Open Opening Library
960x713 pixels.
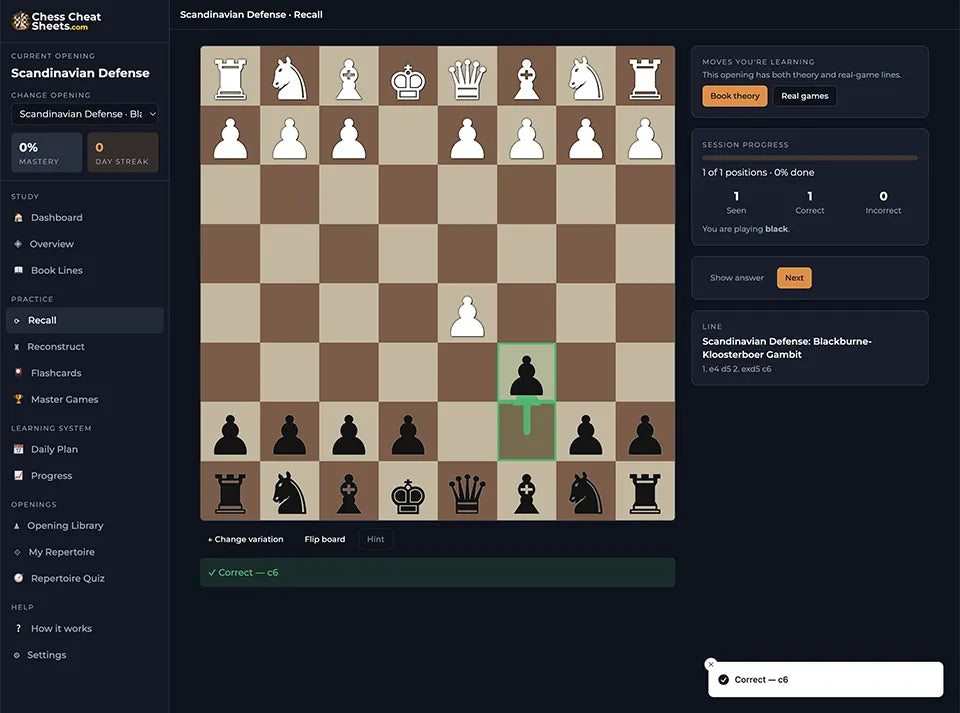click(x=84, y=526)
